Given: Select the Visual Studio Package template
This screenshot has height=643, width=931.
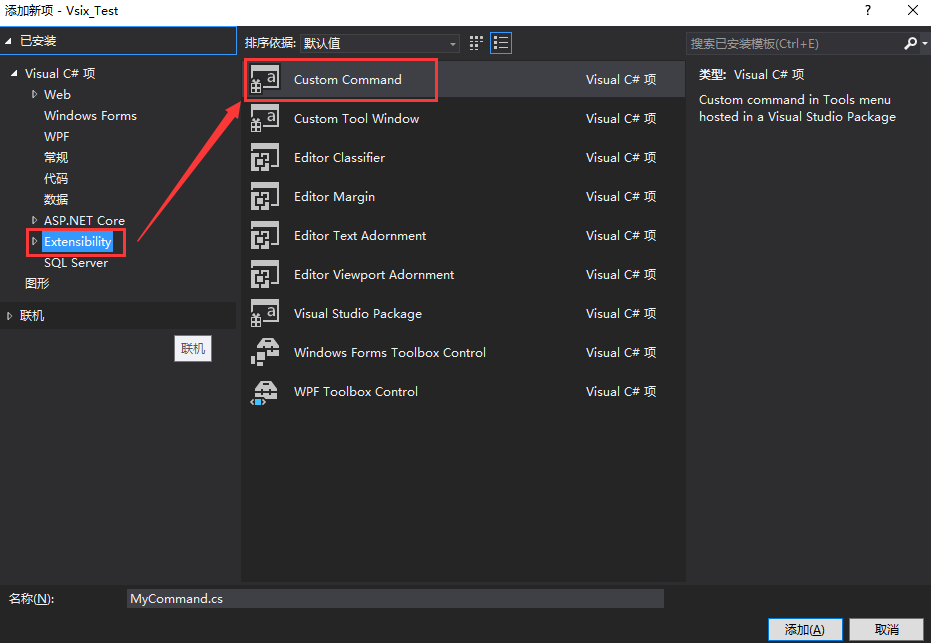Looking at the screenshot, I should [x=464, y=313].
